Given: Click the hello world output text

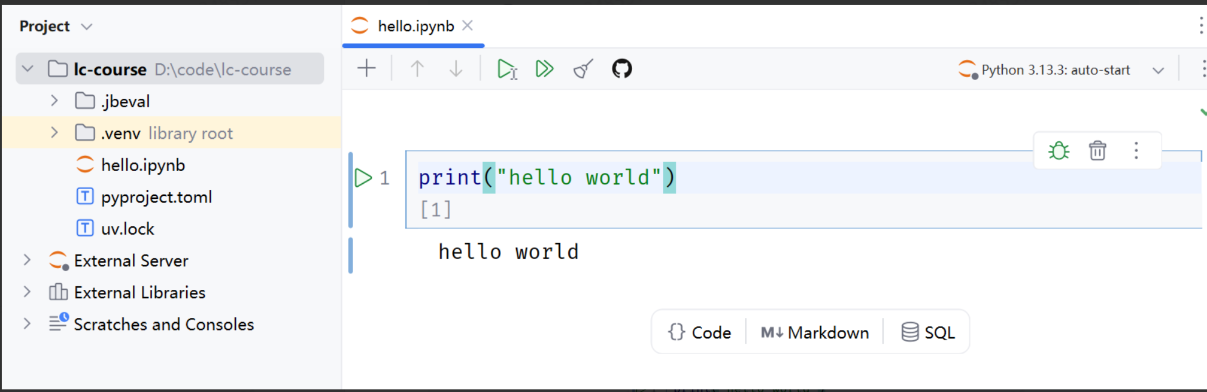Looking at the screenshot, I should point(508,252).
